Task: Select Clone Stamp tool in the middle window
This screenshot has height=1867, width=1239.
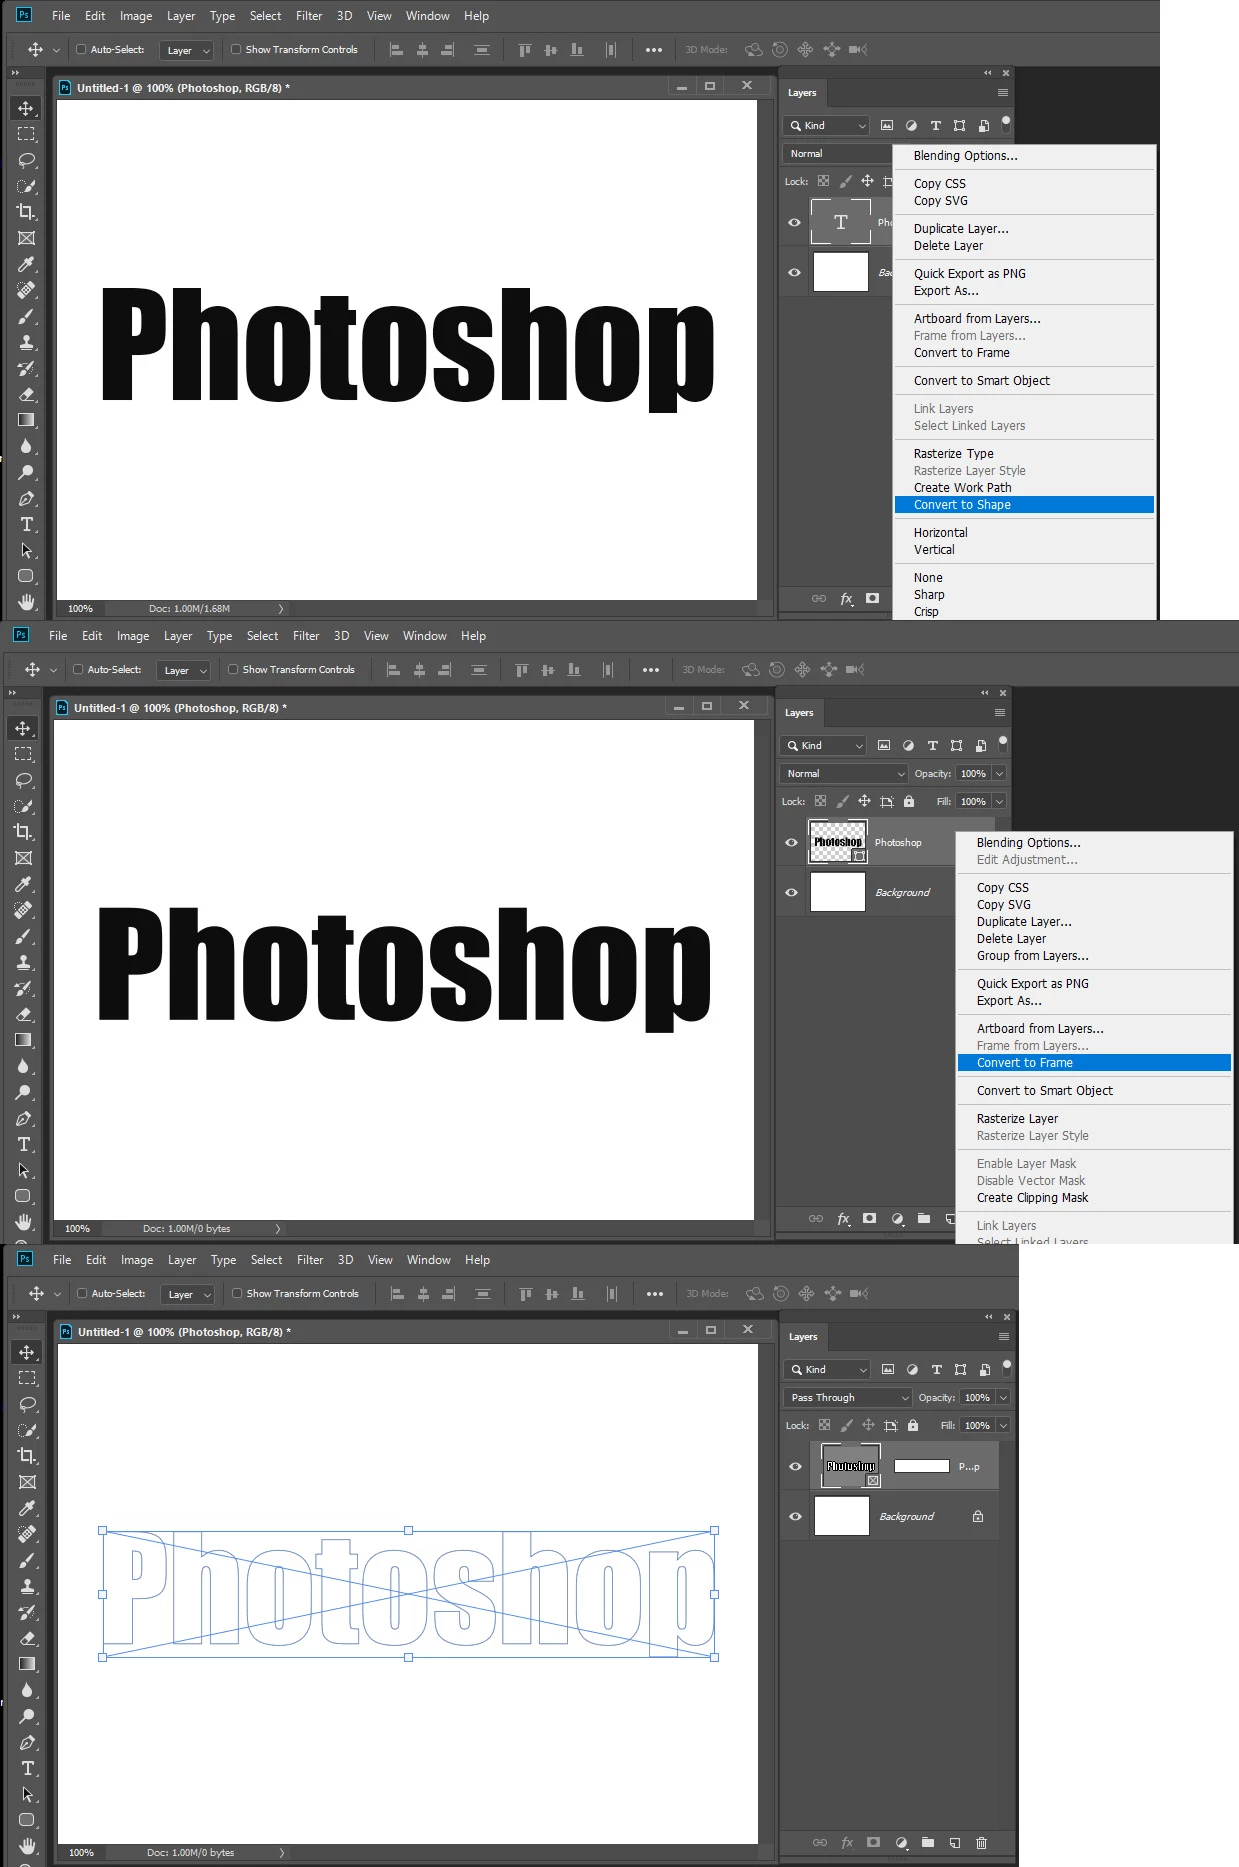Action: click(24, 962)
